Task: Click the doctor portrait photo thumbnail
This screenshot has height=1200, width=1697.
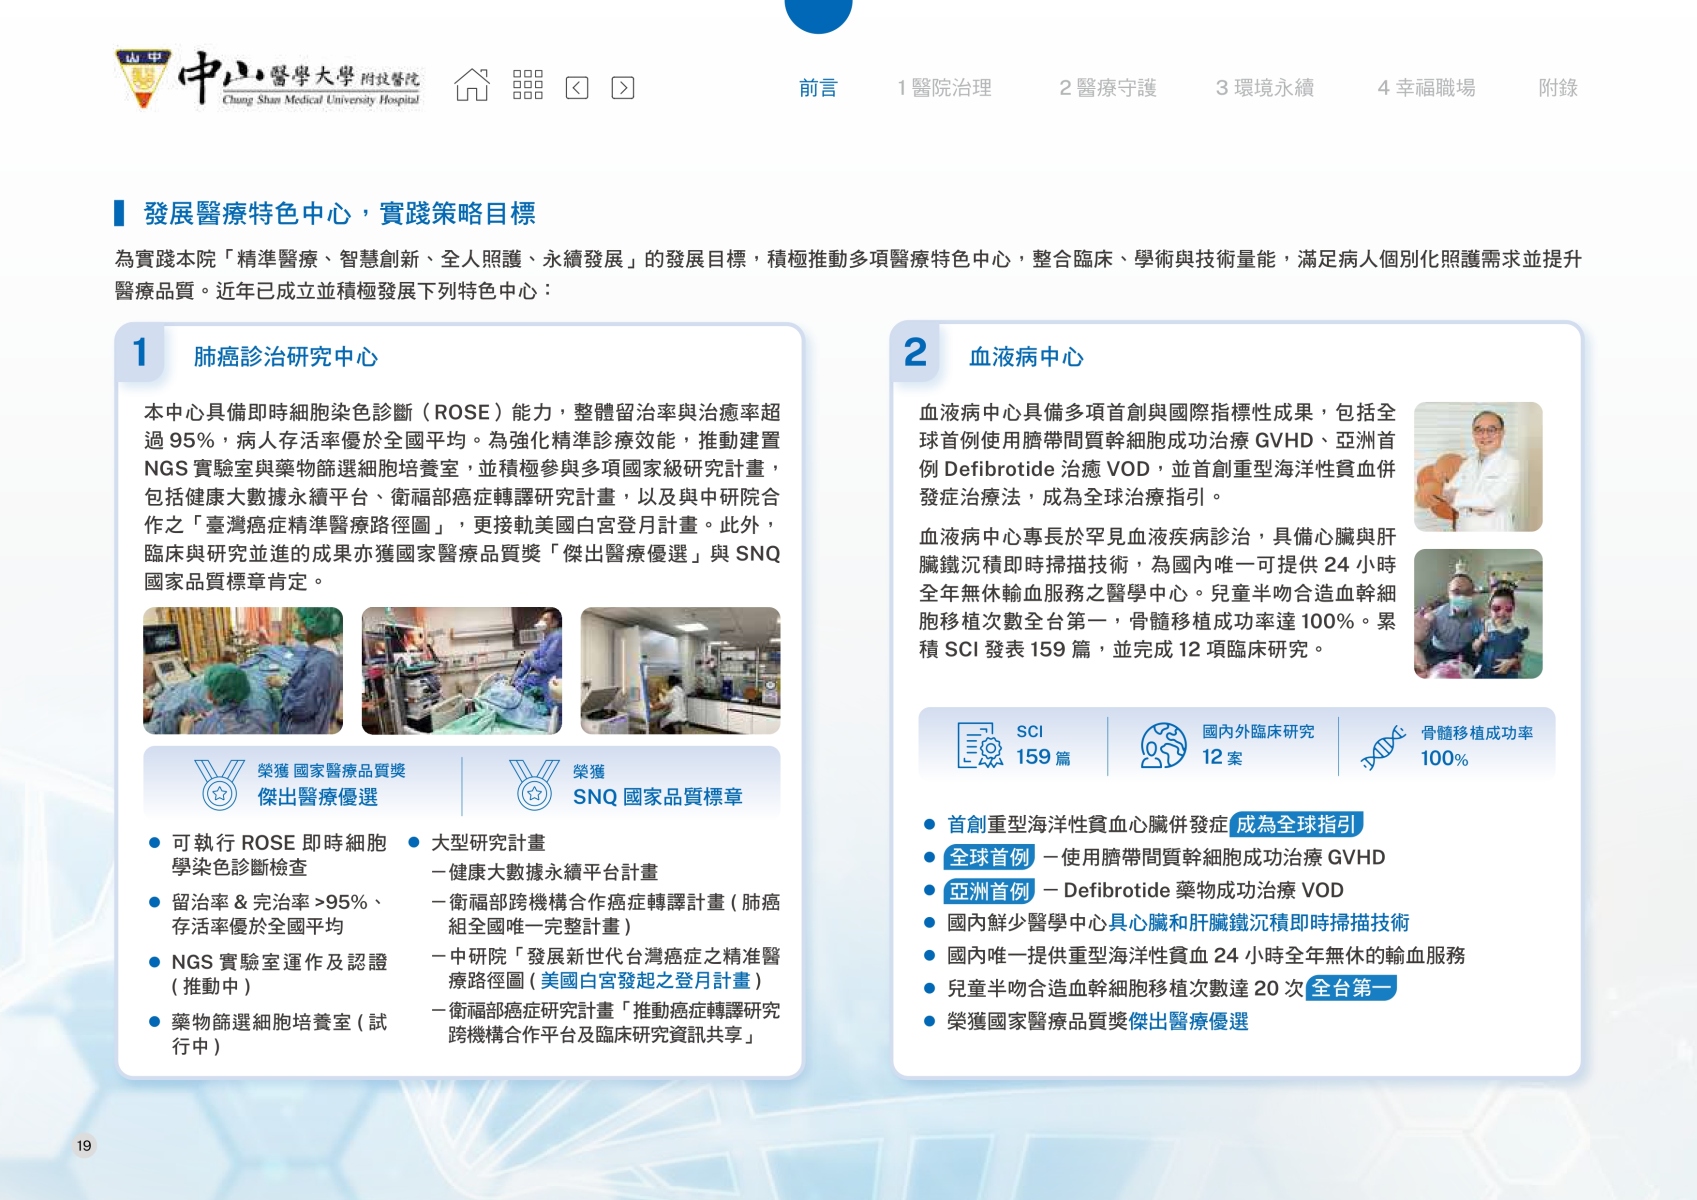Action: (x=1477, y=466)
